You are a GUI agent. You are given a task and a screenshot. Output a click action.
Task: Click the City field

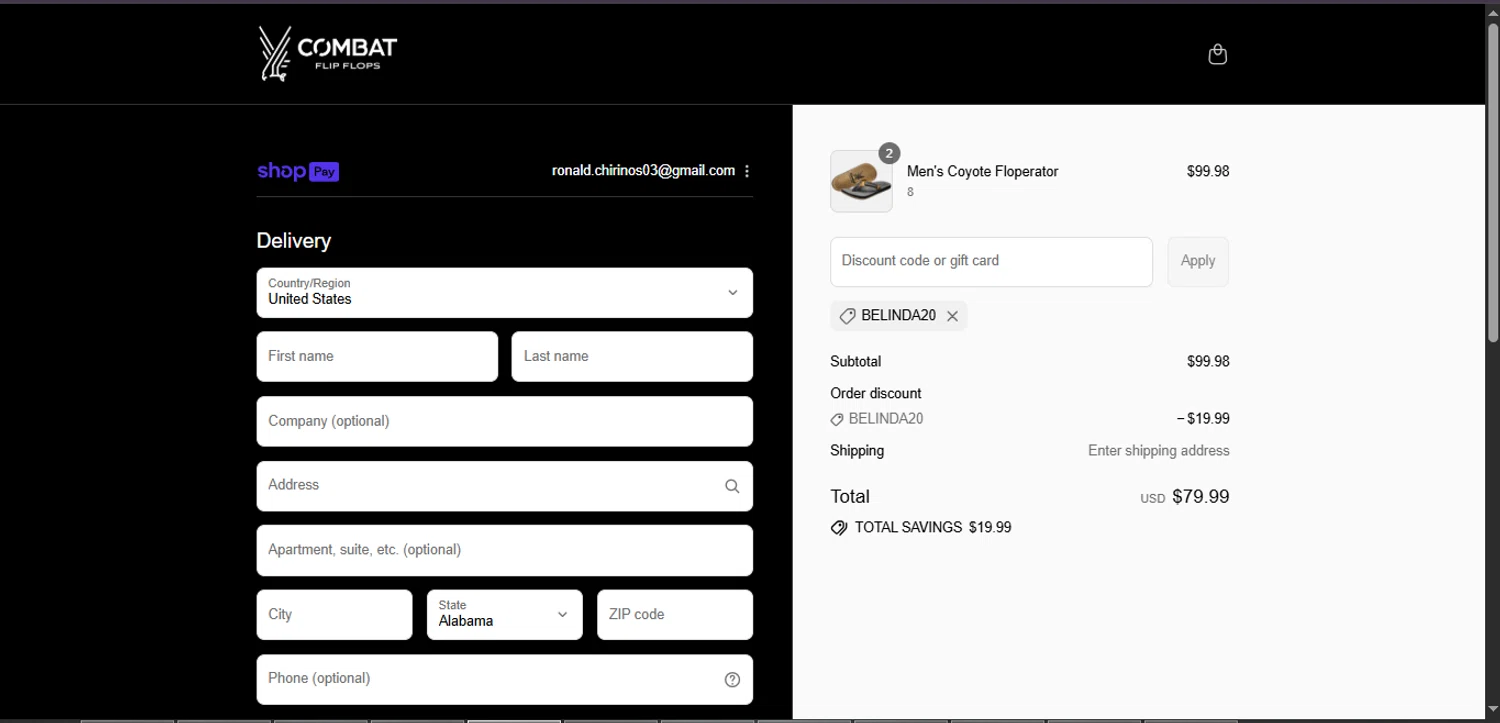(x=334, y=614)
